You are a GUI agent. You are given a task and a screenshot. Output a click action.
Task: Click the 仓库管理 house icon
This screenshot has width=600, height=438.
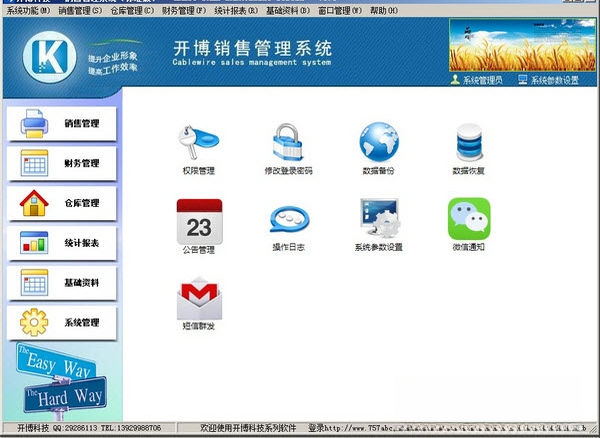[34, 203]
